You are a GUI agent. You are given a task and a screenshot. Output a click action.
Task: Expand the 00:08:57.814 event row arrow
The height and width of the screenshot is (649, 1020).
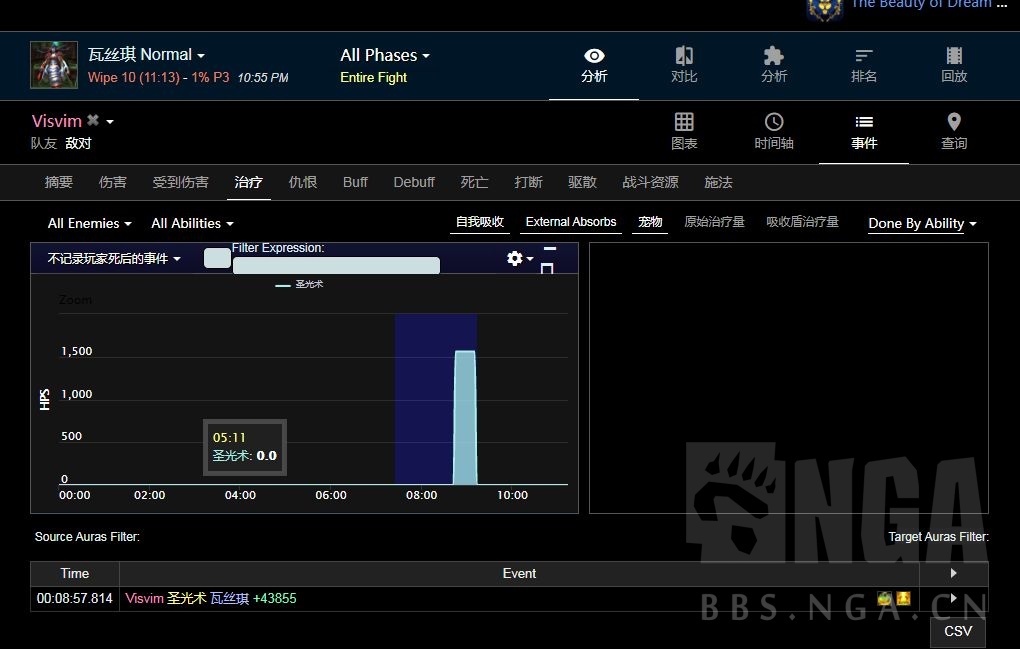point(954,598)
